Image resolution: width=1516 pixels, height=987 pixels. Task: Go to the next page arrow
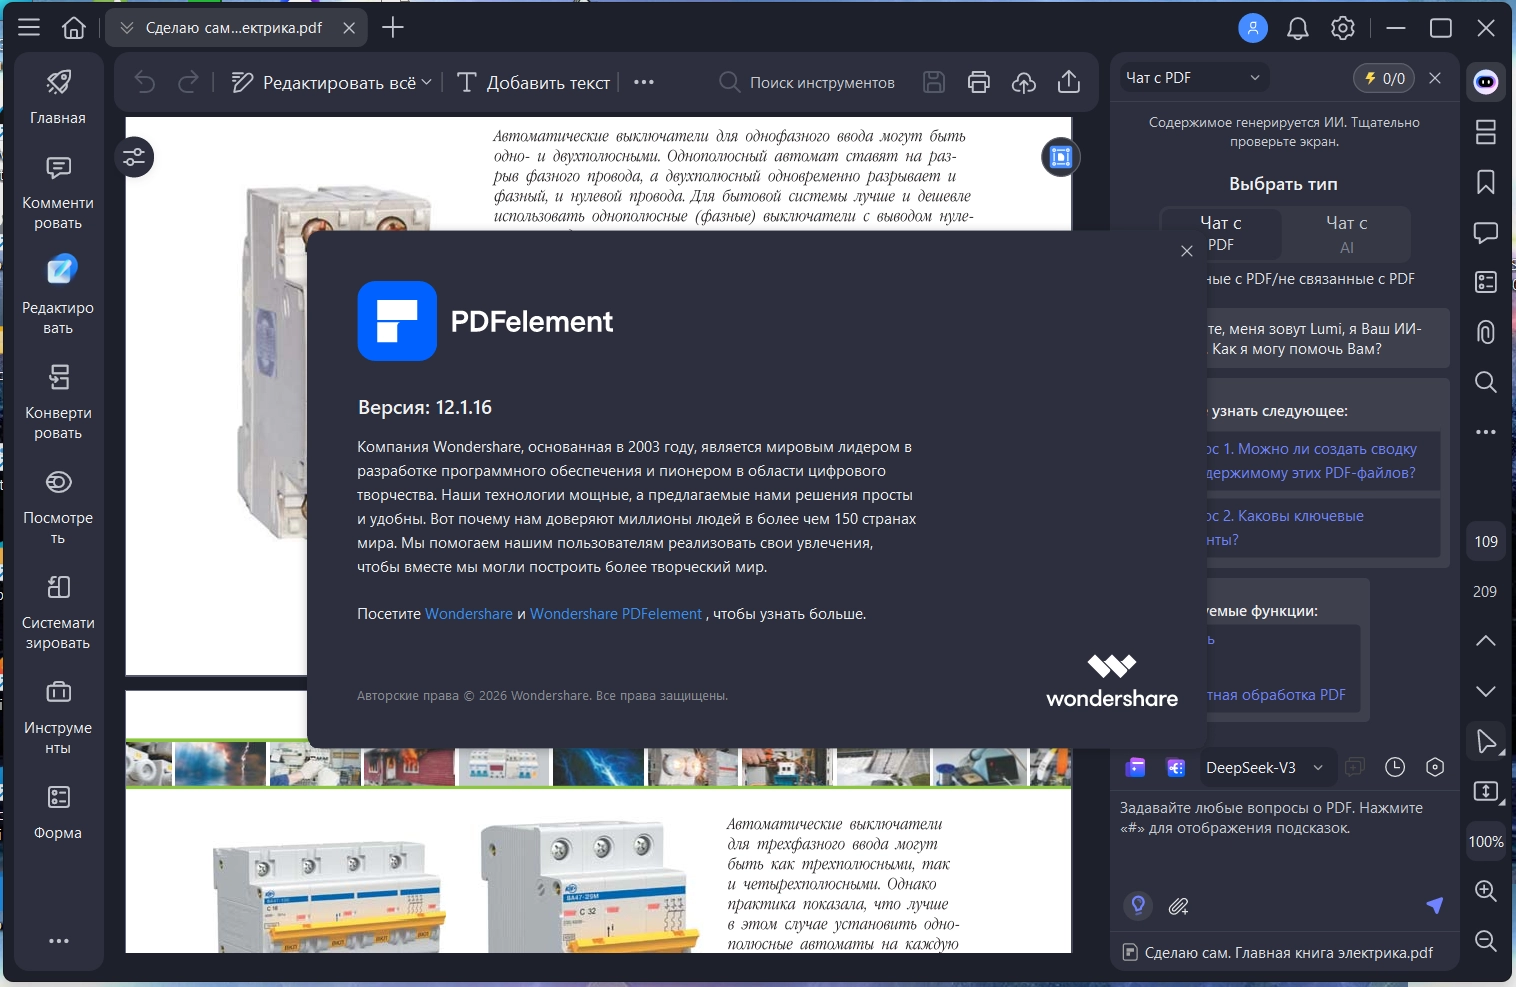click(x=1486, y=691)
